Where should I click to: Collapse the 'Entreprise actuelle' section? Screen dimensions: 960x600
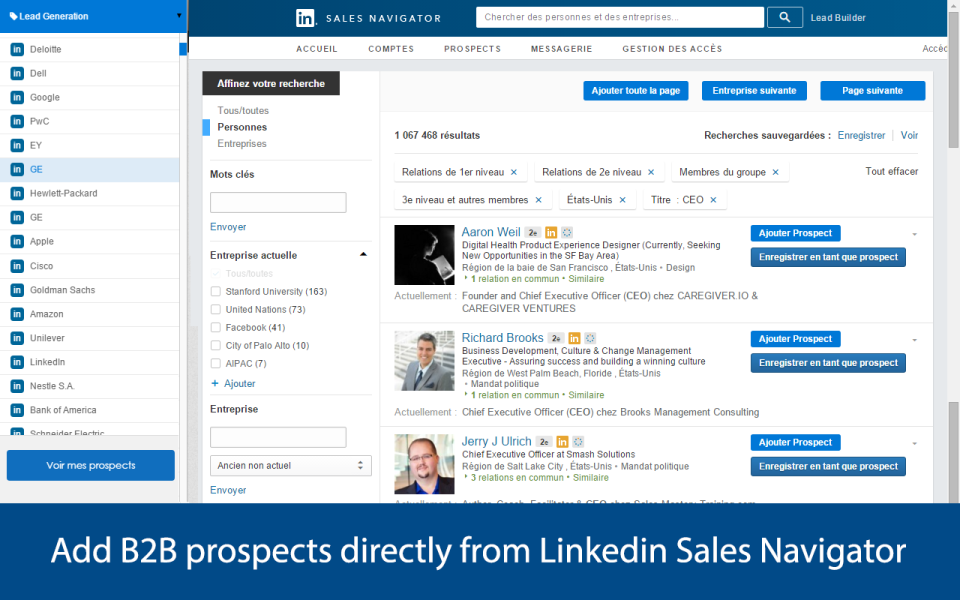point(363,255)
